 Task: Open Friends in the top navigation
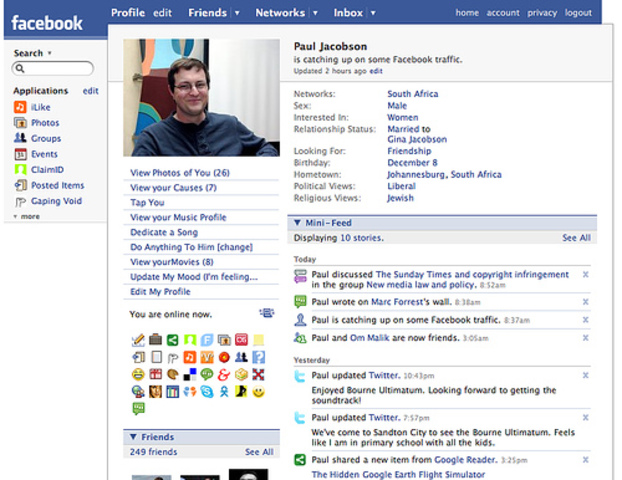207,13
